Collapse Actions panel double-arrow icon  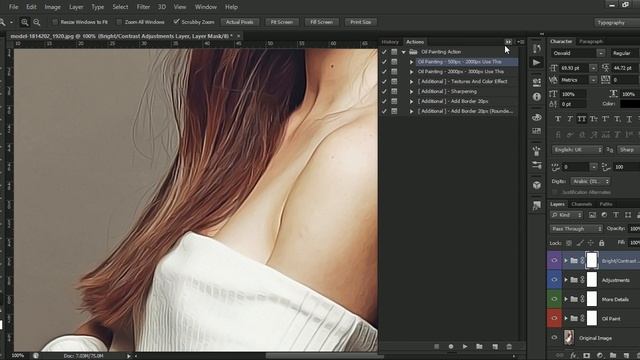(508, 42)
